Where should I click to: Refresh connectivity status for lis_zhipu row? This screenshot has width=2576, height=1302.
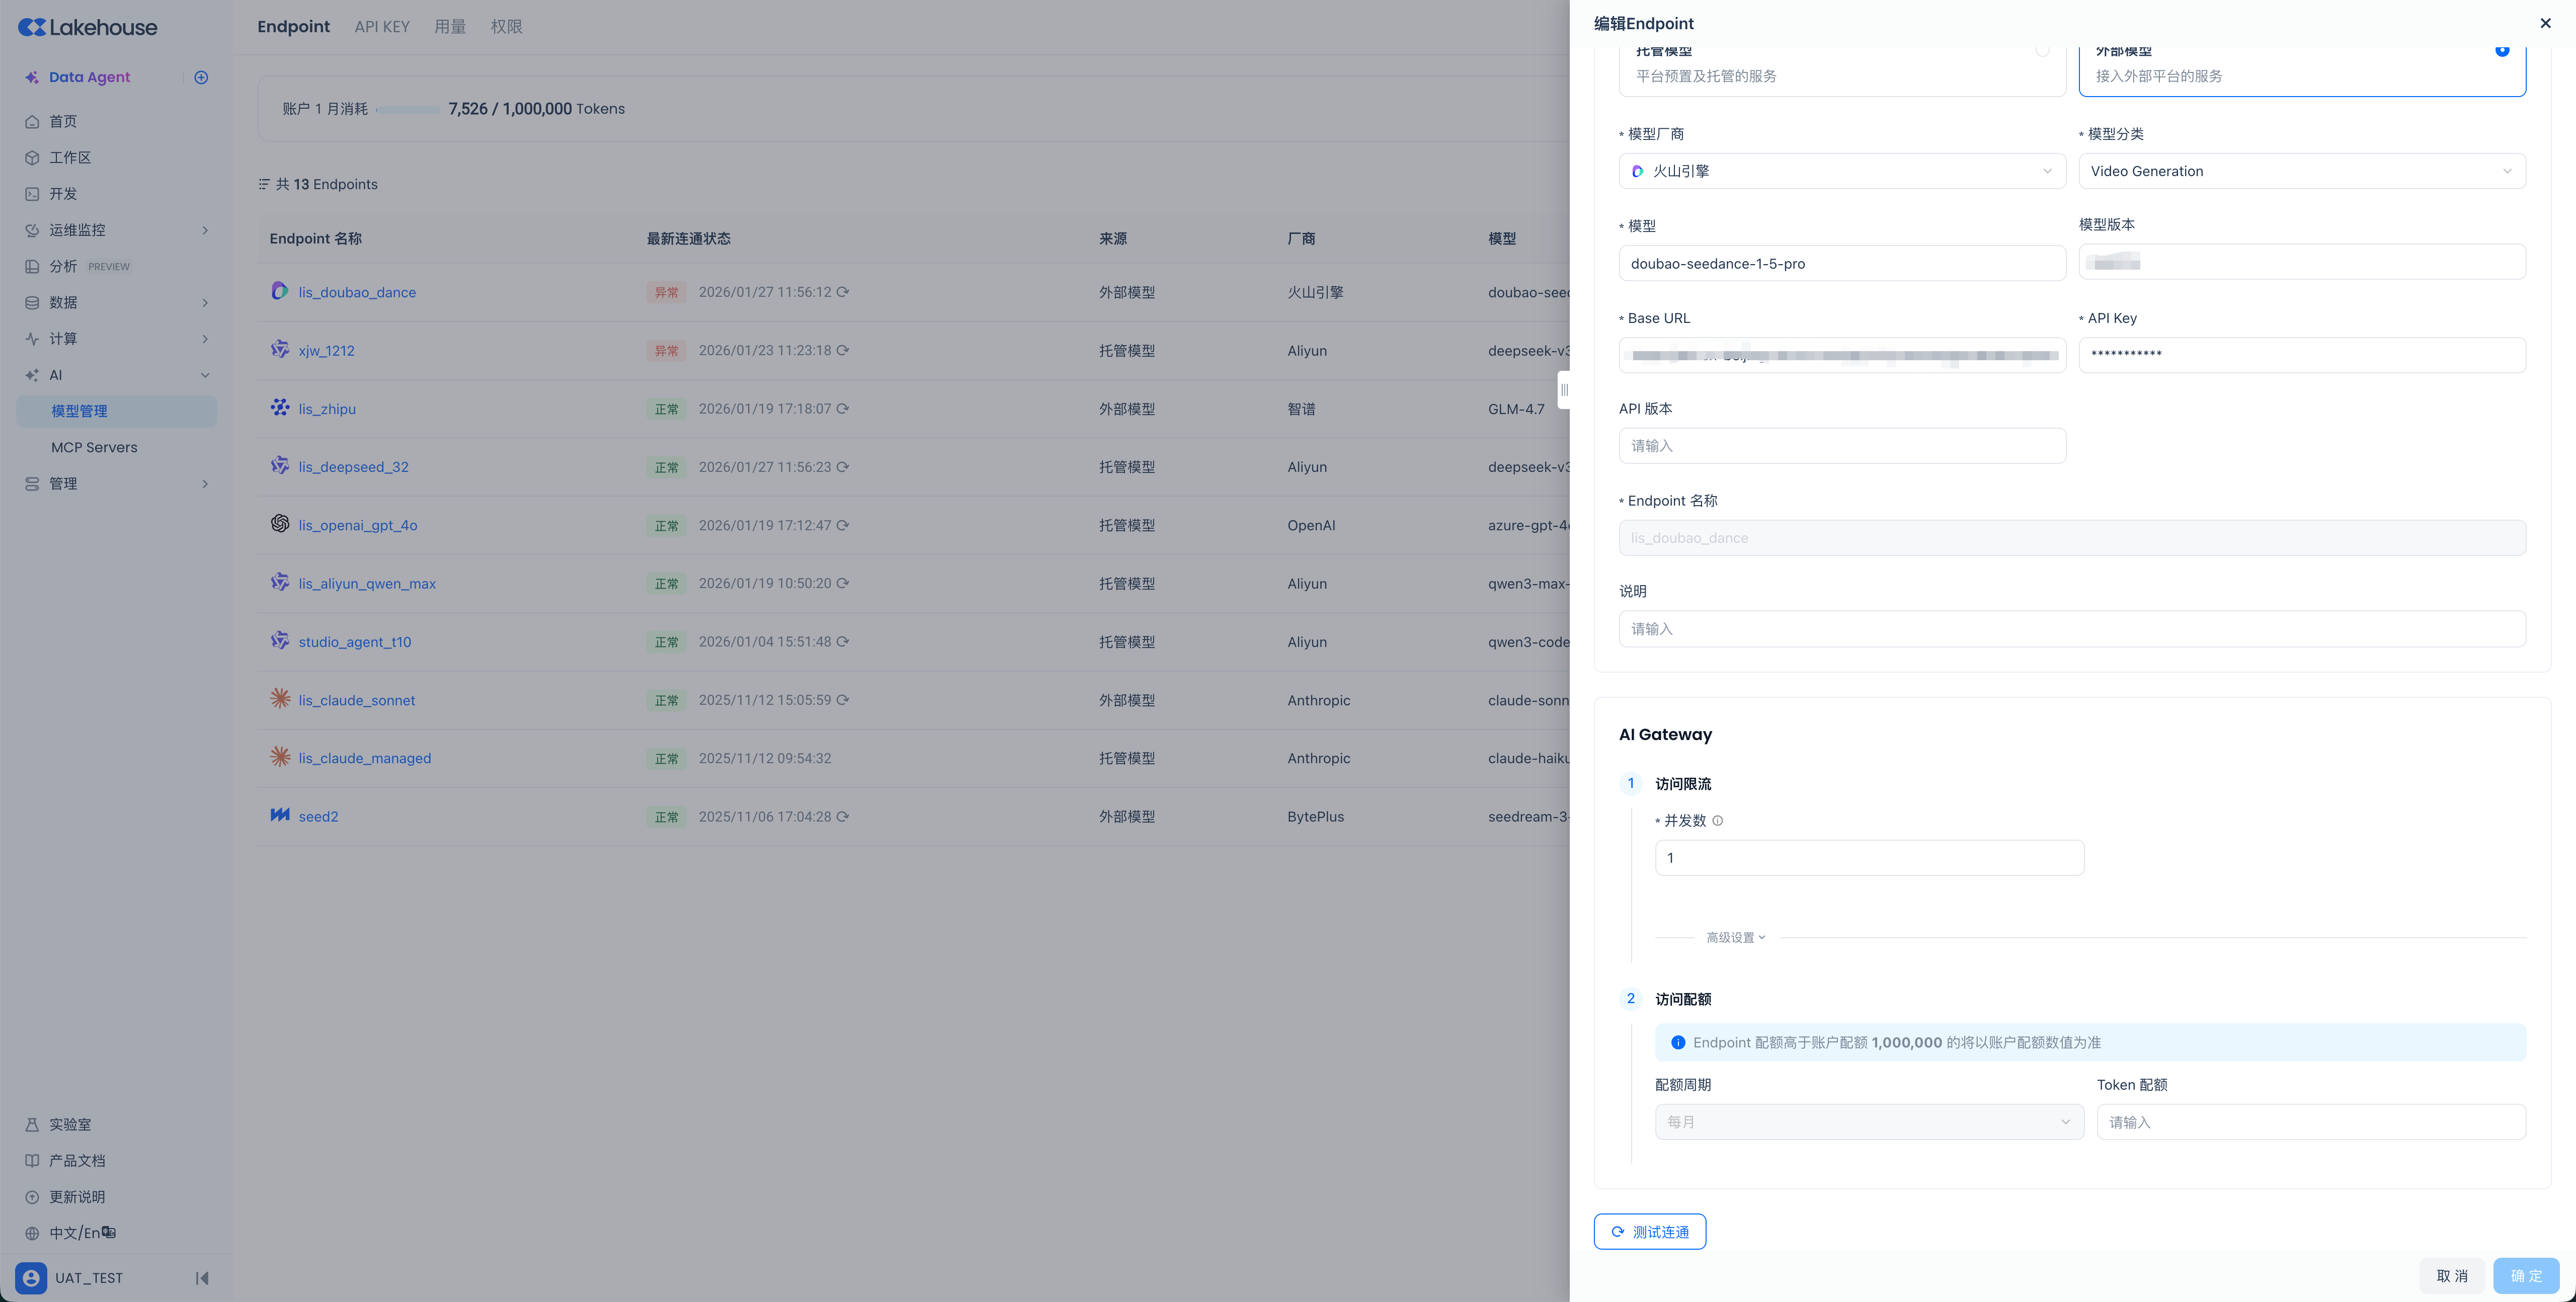(x=843, y=408)
